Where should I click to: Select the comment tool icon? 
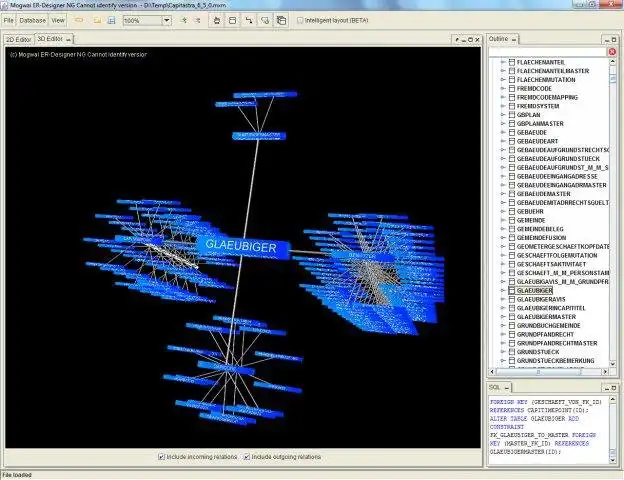pyautogui.click(x=265, y=20)
